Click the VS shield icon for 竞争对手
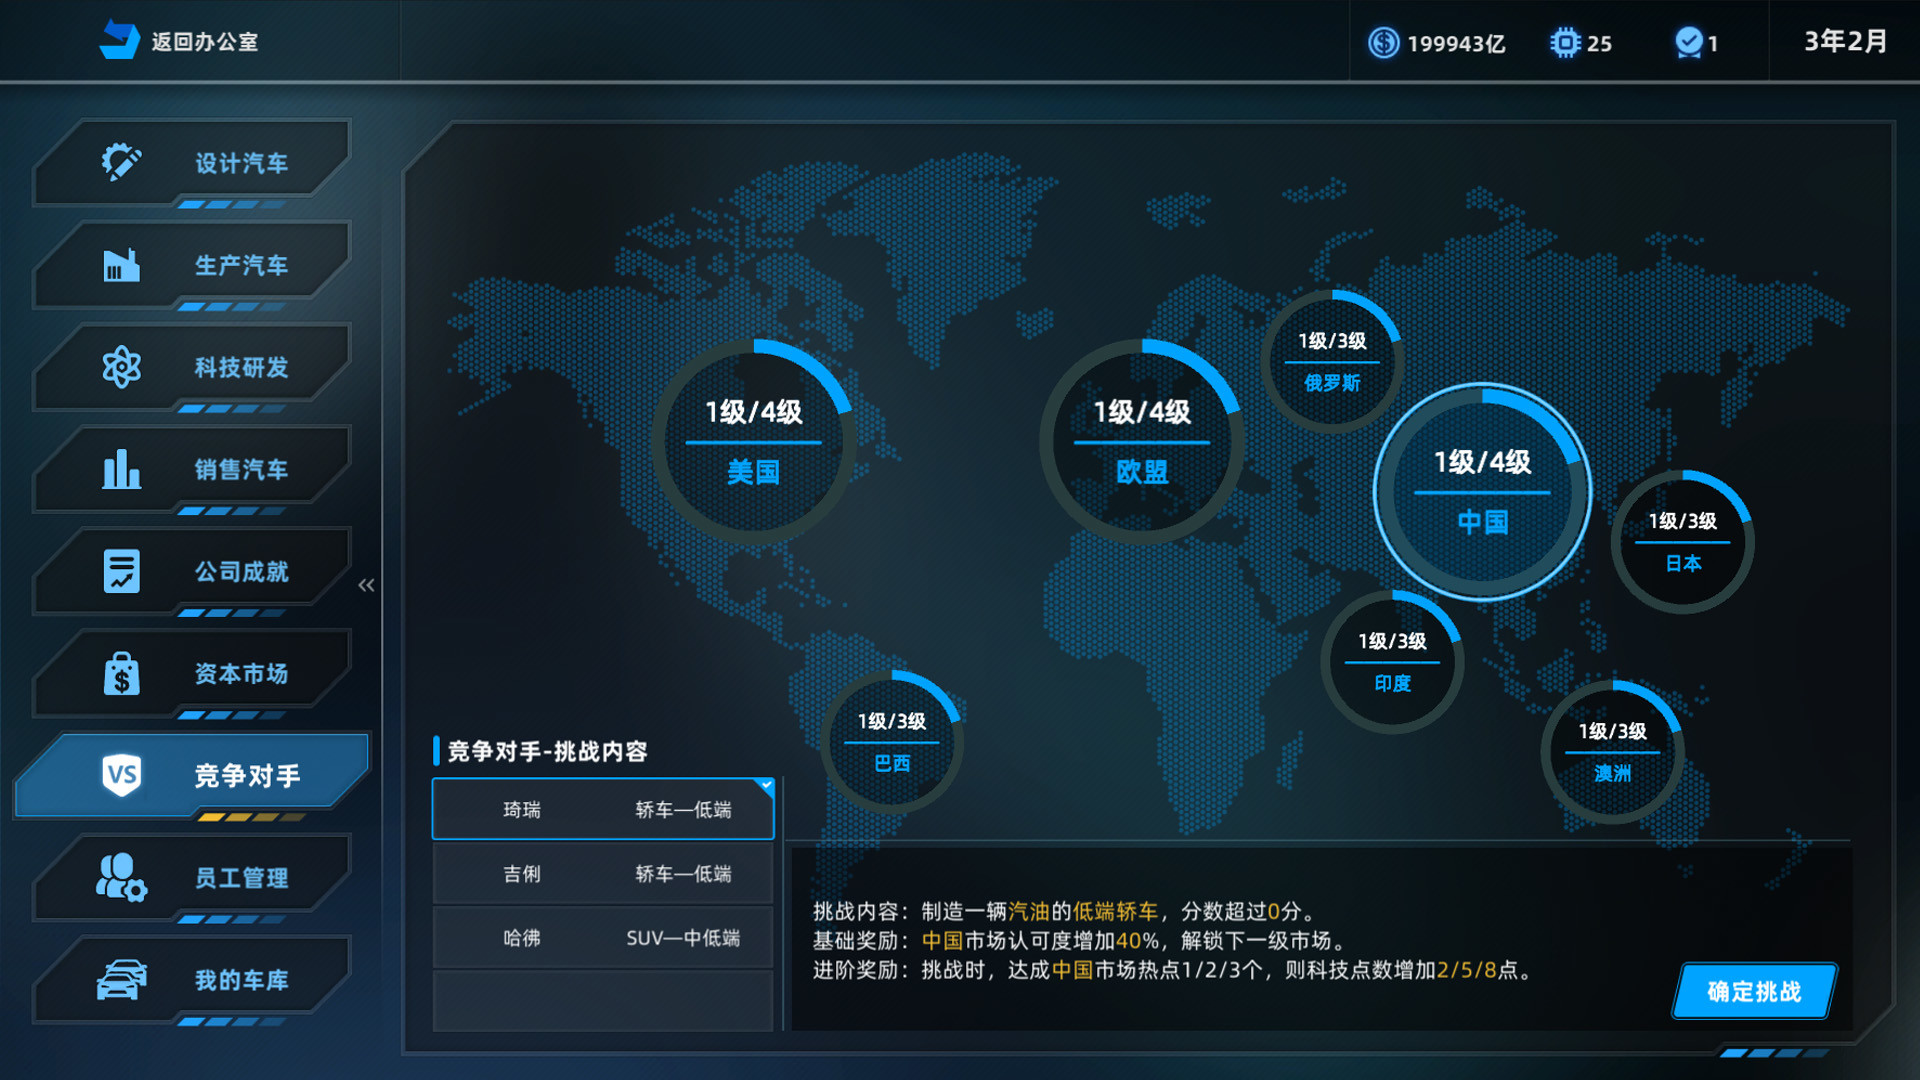The image size is (1920, 1080). (x=120, y=775)
